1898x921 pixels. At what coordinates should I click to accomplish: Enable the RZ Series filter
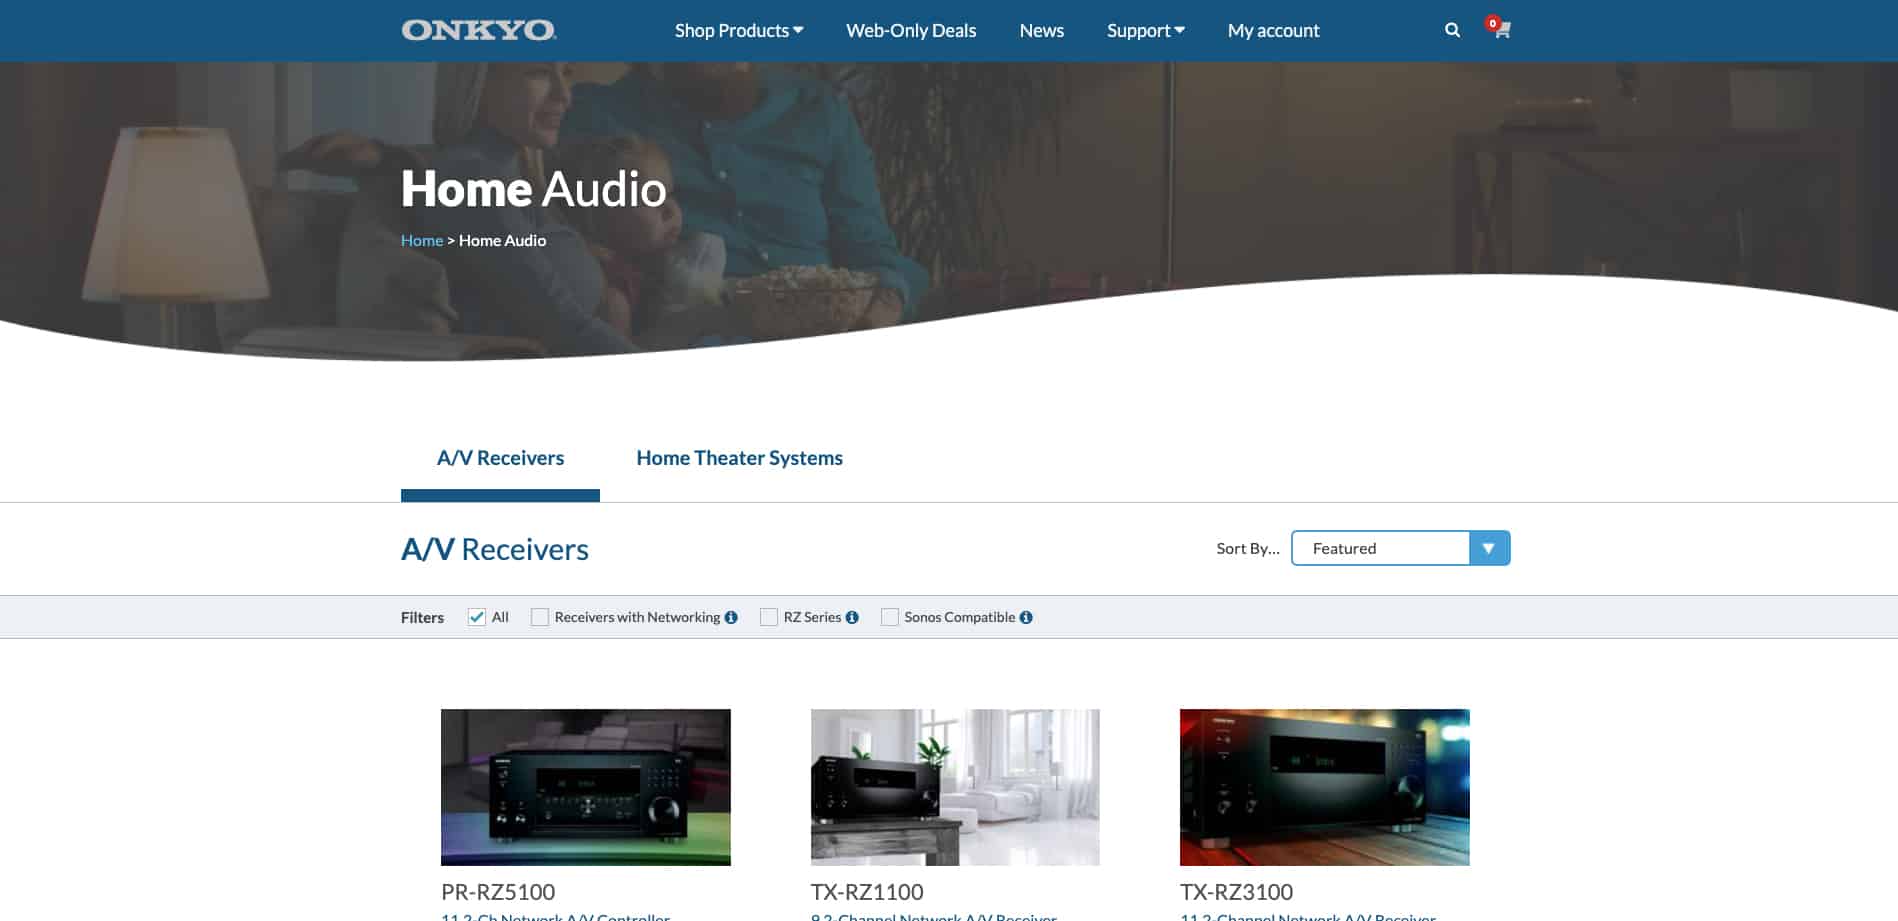coord(769,617)
